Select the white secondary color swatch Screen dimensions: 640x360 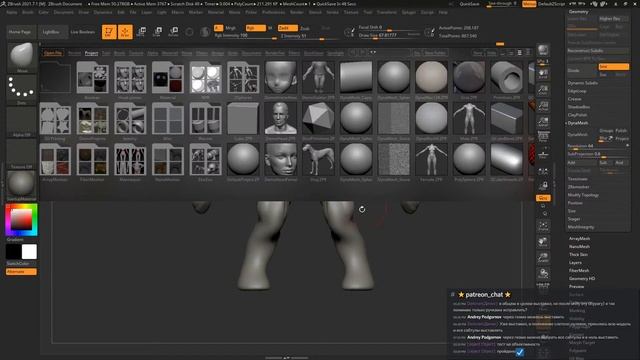tap(29, 252)
